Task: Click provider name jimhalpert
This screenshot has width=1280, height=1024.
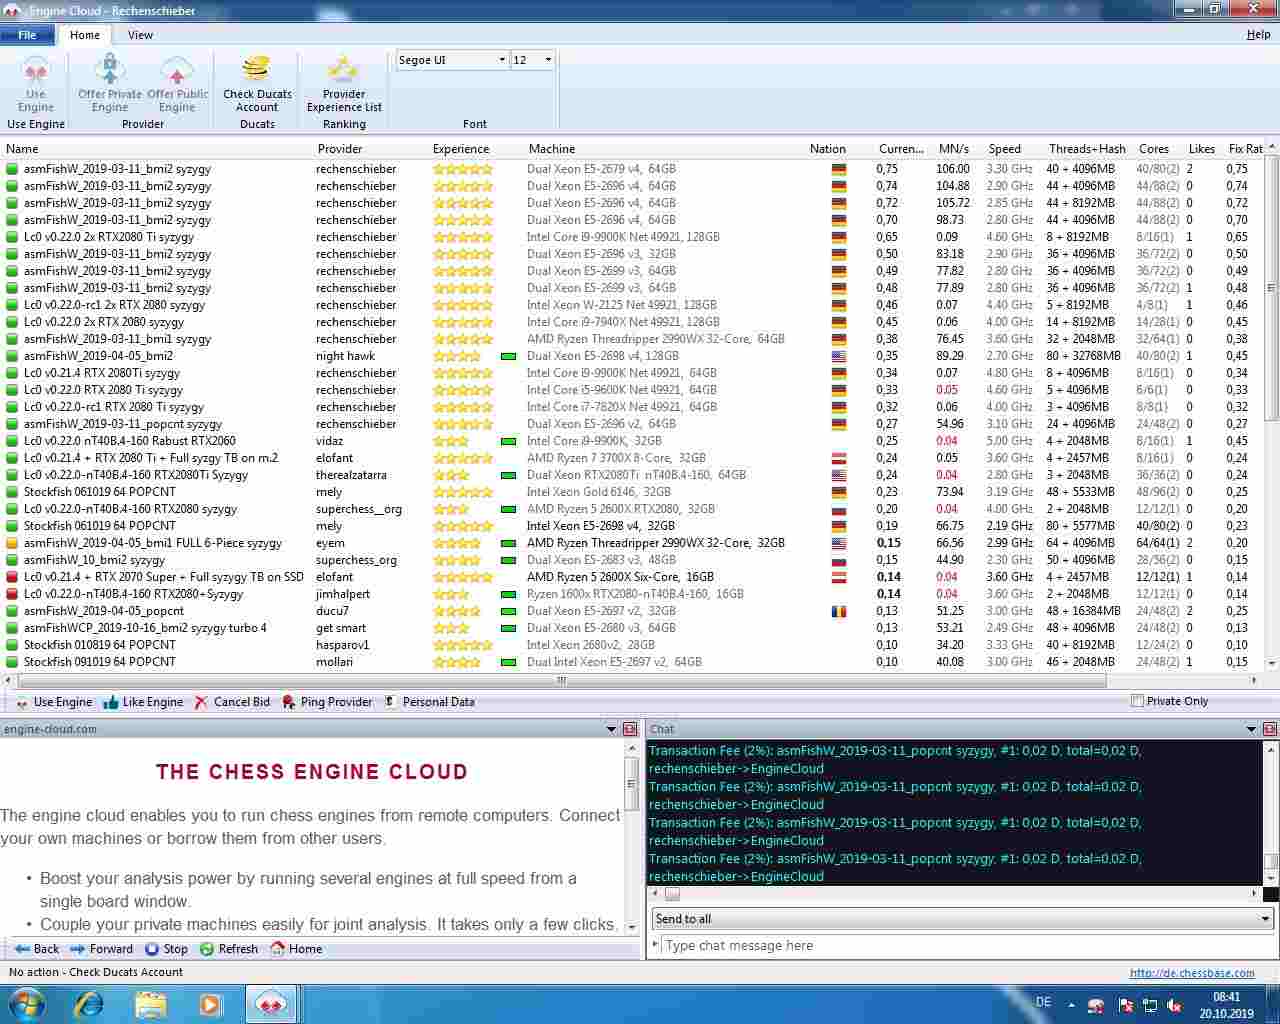Action: pos(343,594)
